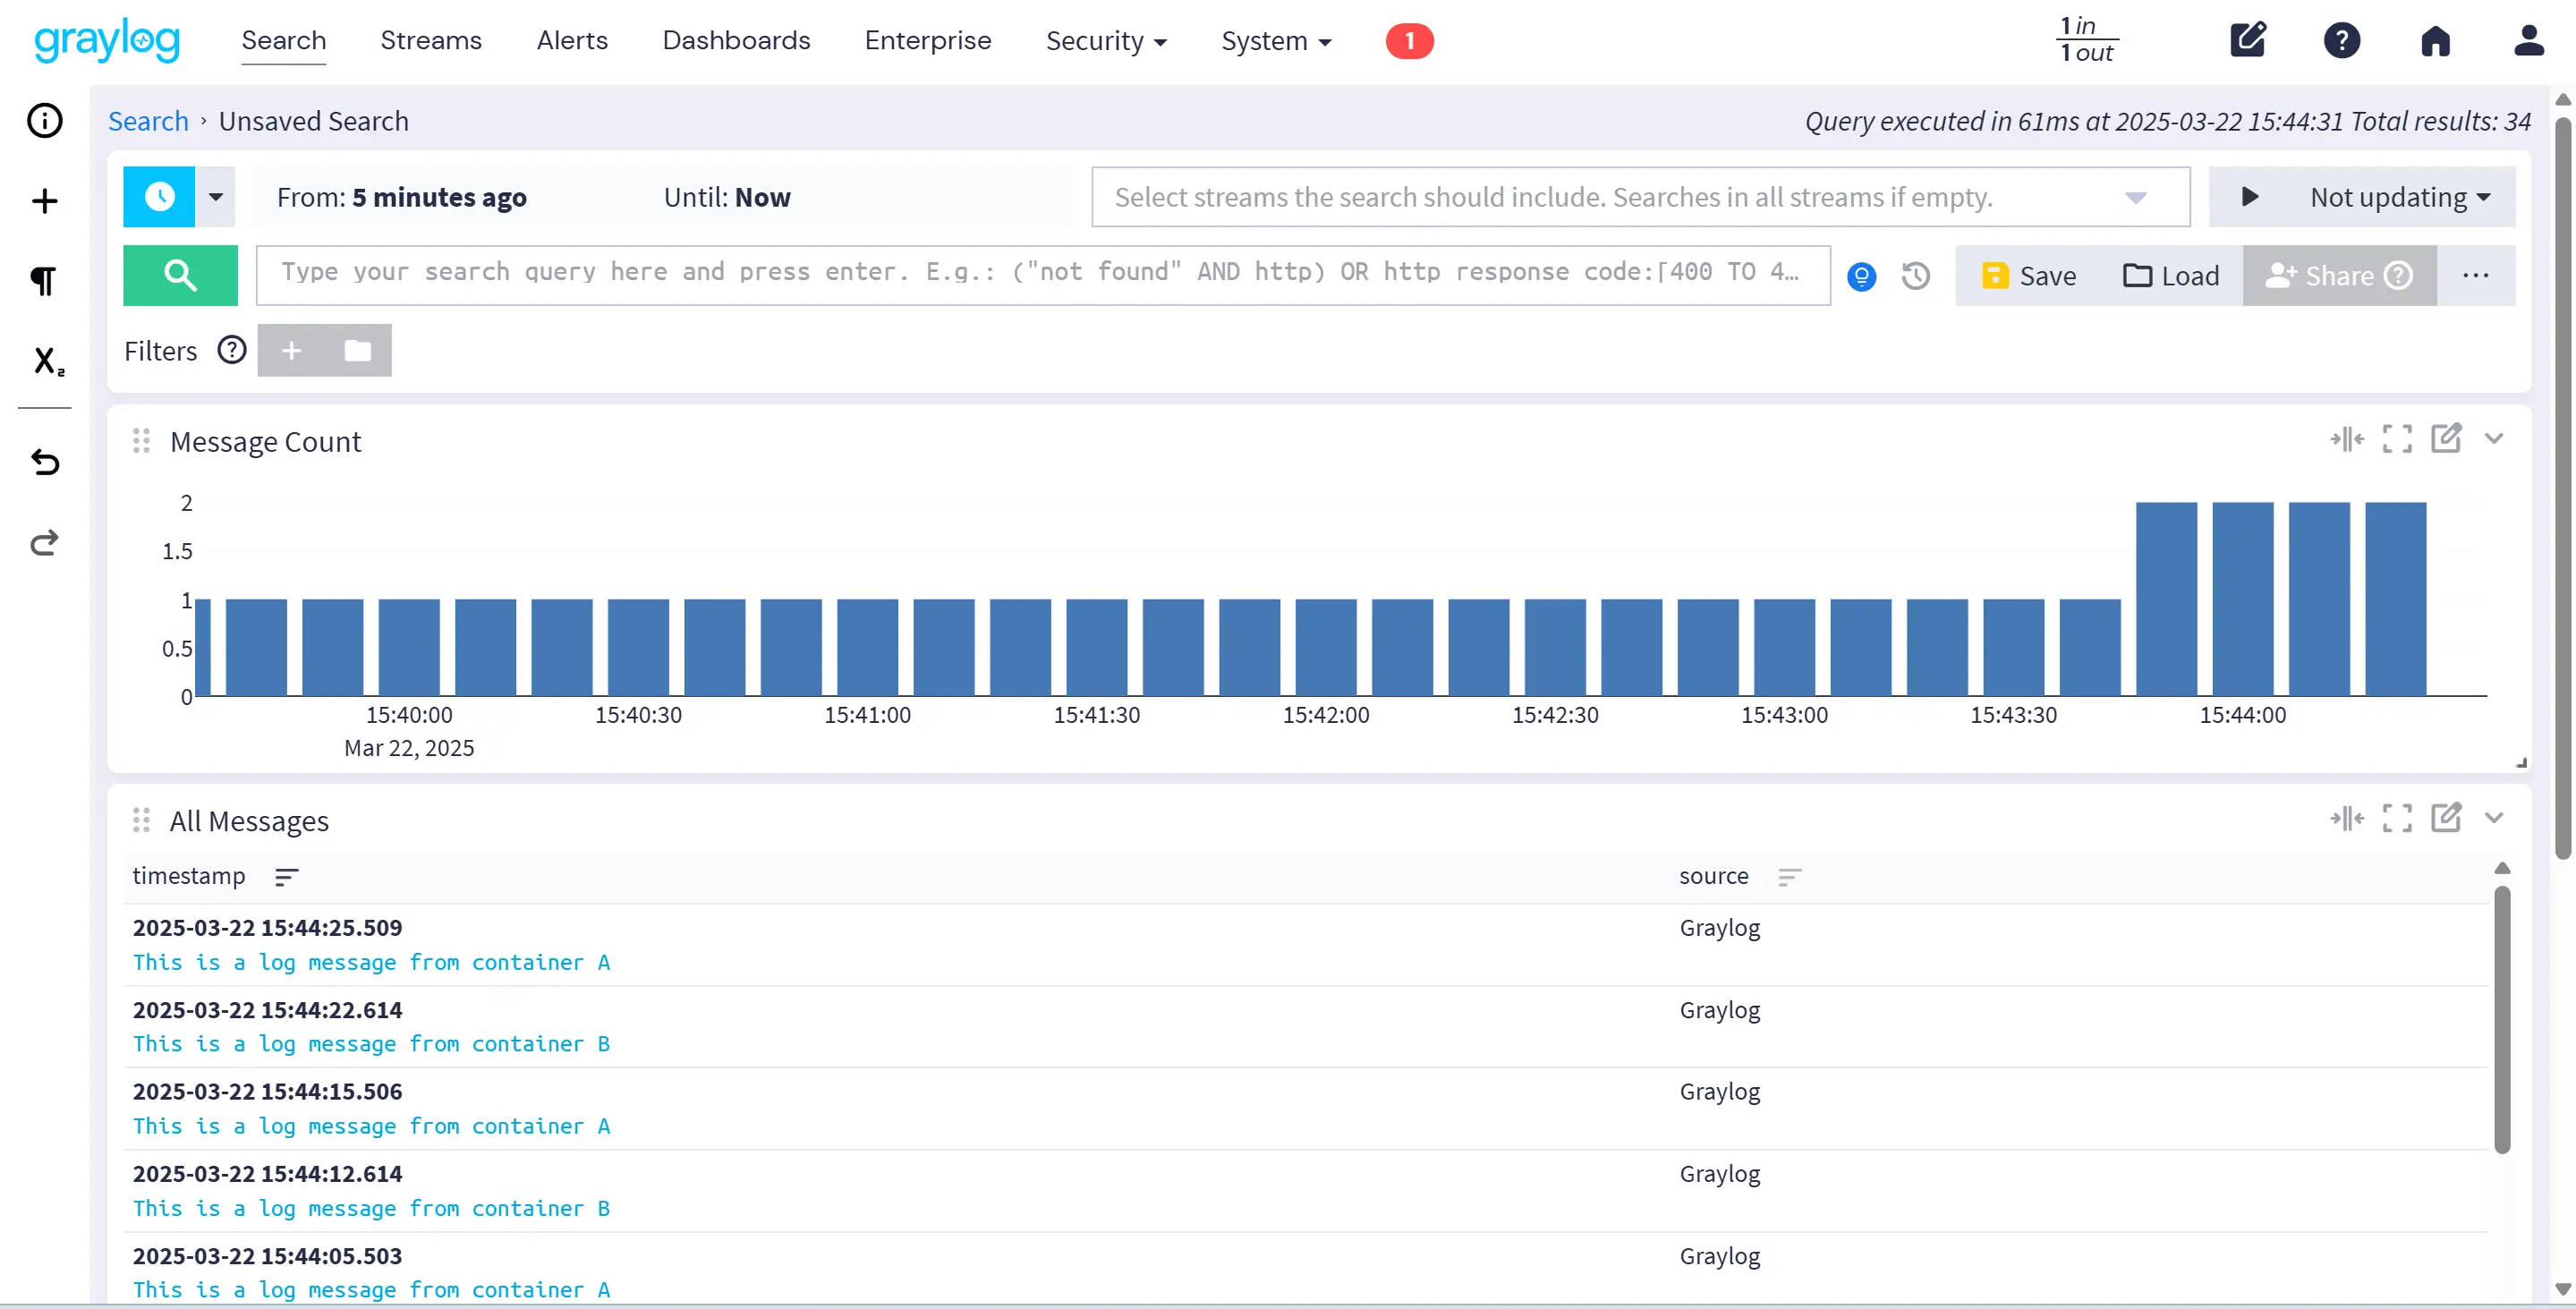The width and height of the screenshot is (2576, 1309).
Task: Focus Message Count widget fullscreen
Action: [2396, 439]
